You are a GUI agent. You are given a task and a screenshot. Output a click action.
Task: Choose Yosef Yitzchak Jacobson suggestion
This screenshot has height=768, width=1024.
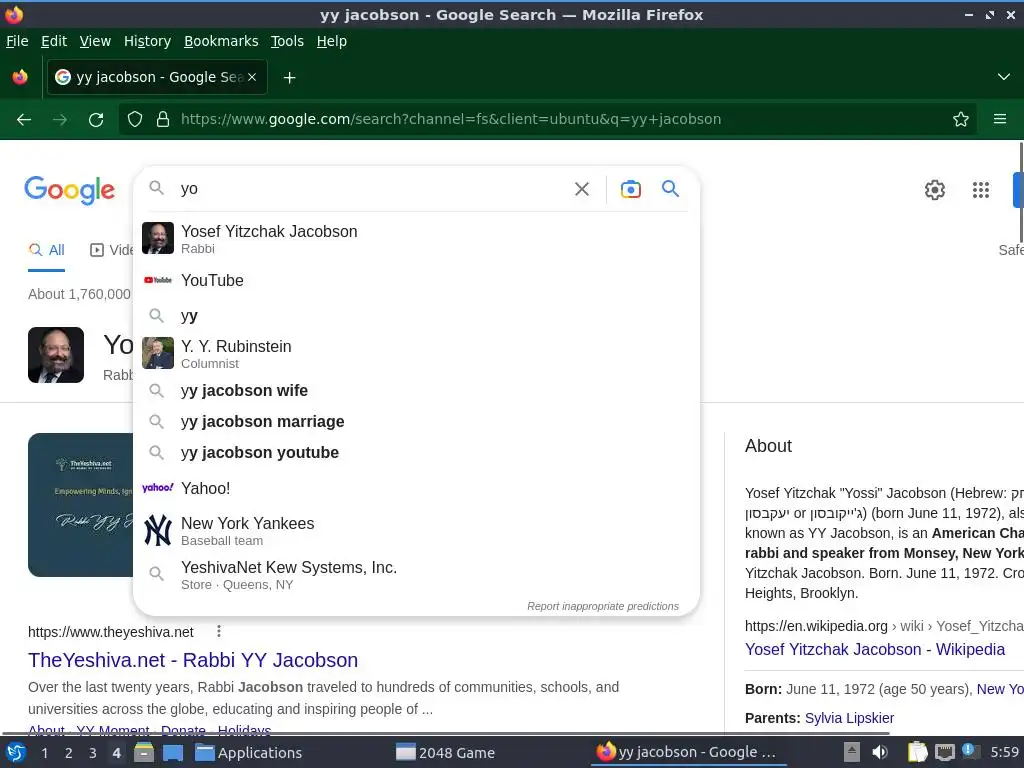[416, 238]
